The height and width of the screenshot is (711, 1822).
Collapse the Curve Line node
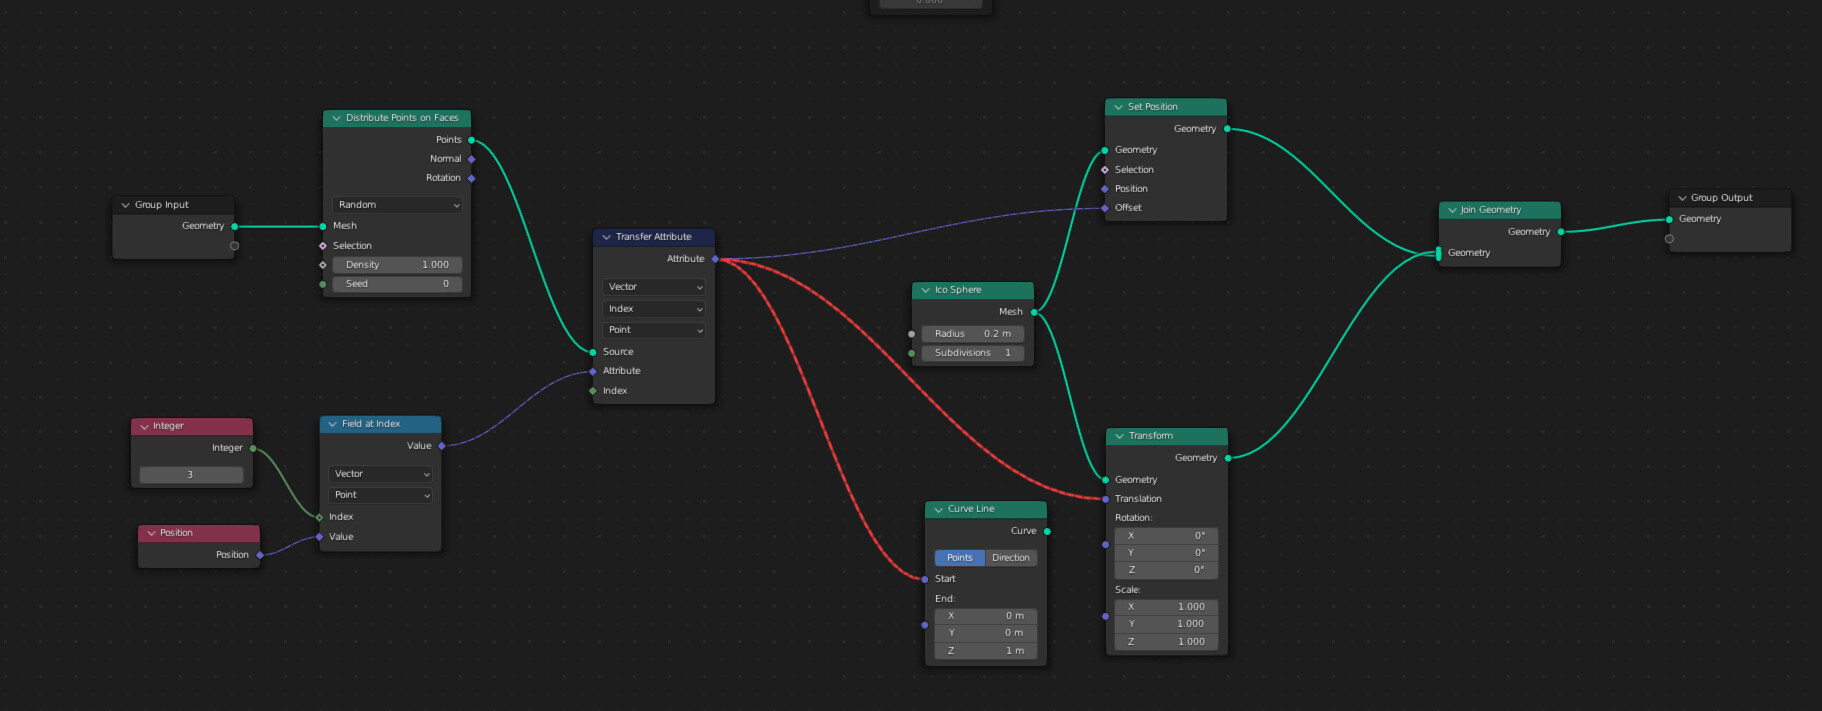point(939,509)
